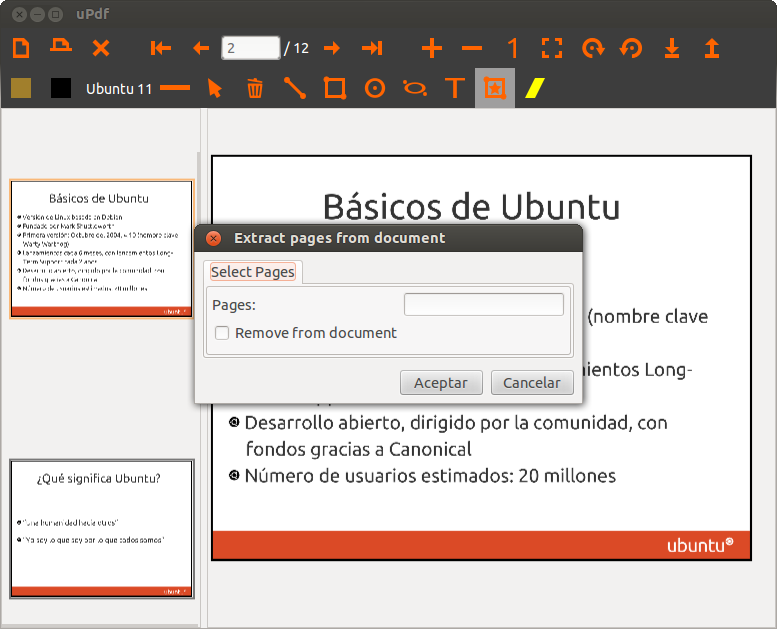
Task: Click the 'Desarrollo abierto' bullet text
Action: click(x=456, y=423)
